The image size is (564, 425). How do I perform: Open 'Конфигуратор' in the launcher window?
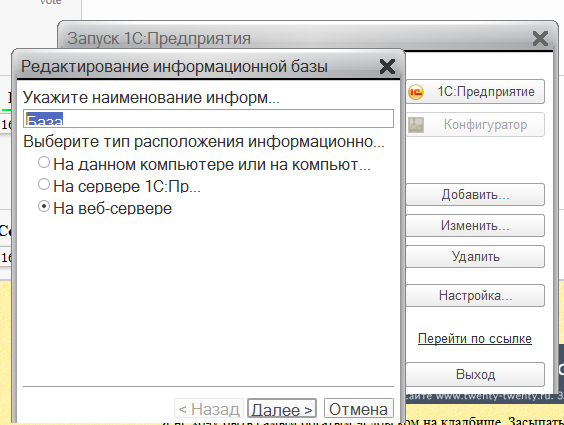point(475,124)
